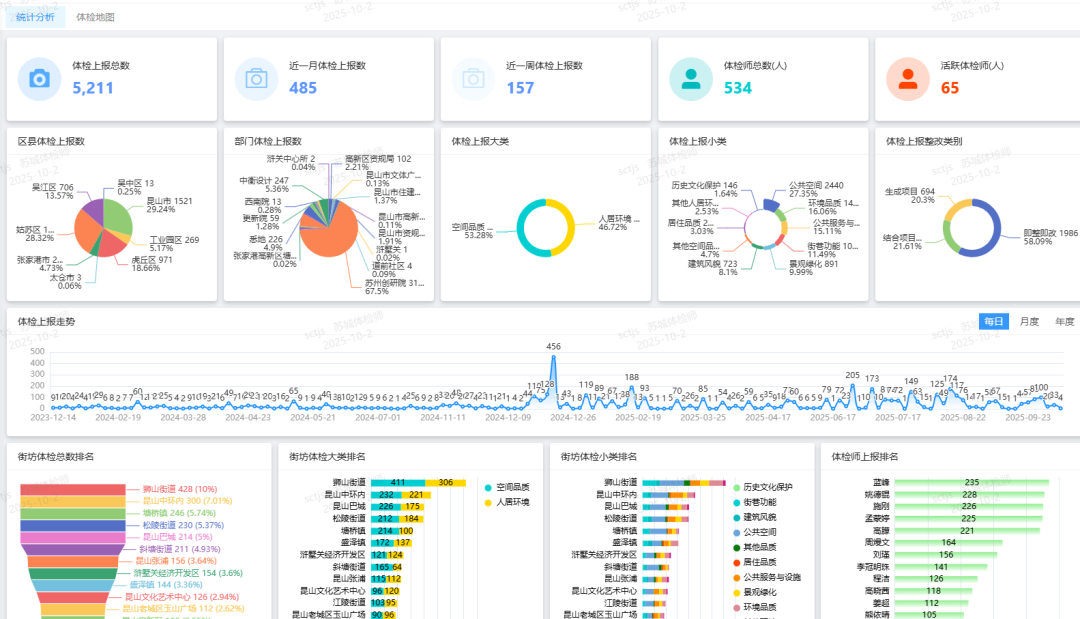This screenshot has width=1080, height=619.
Task: Toggle 街巷功能 series in subcategory legend
Action: (x=736, y=502)
